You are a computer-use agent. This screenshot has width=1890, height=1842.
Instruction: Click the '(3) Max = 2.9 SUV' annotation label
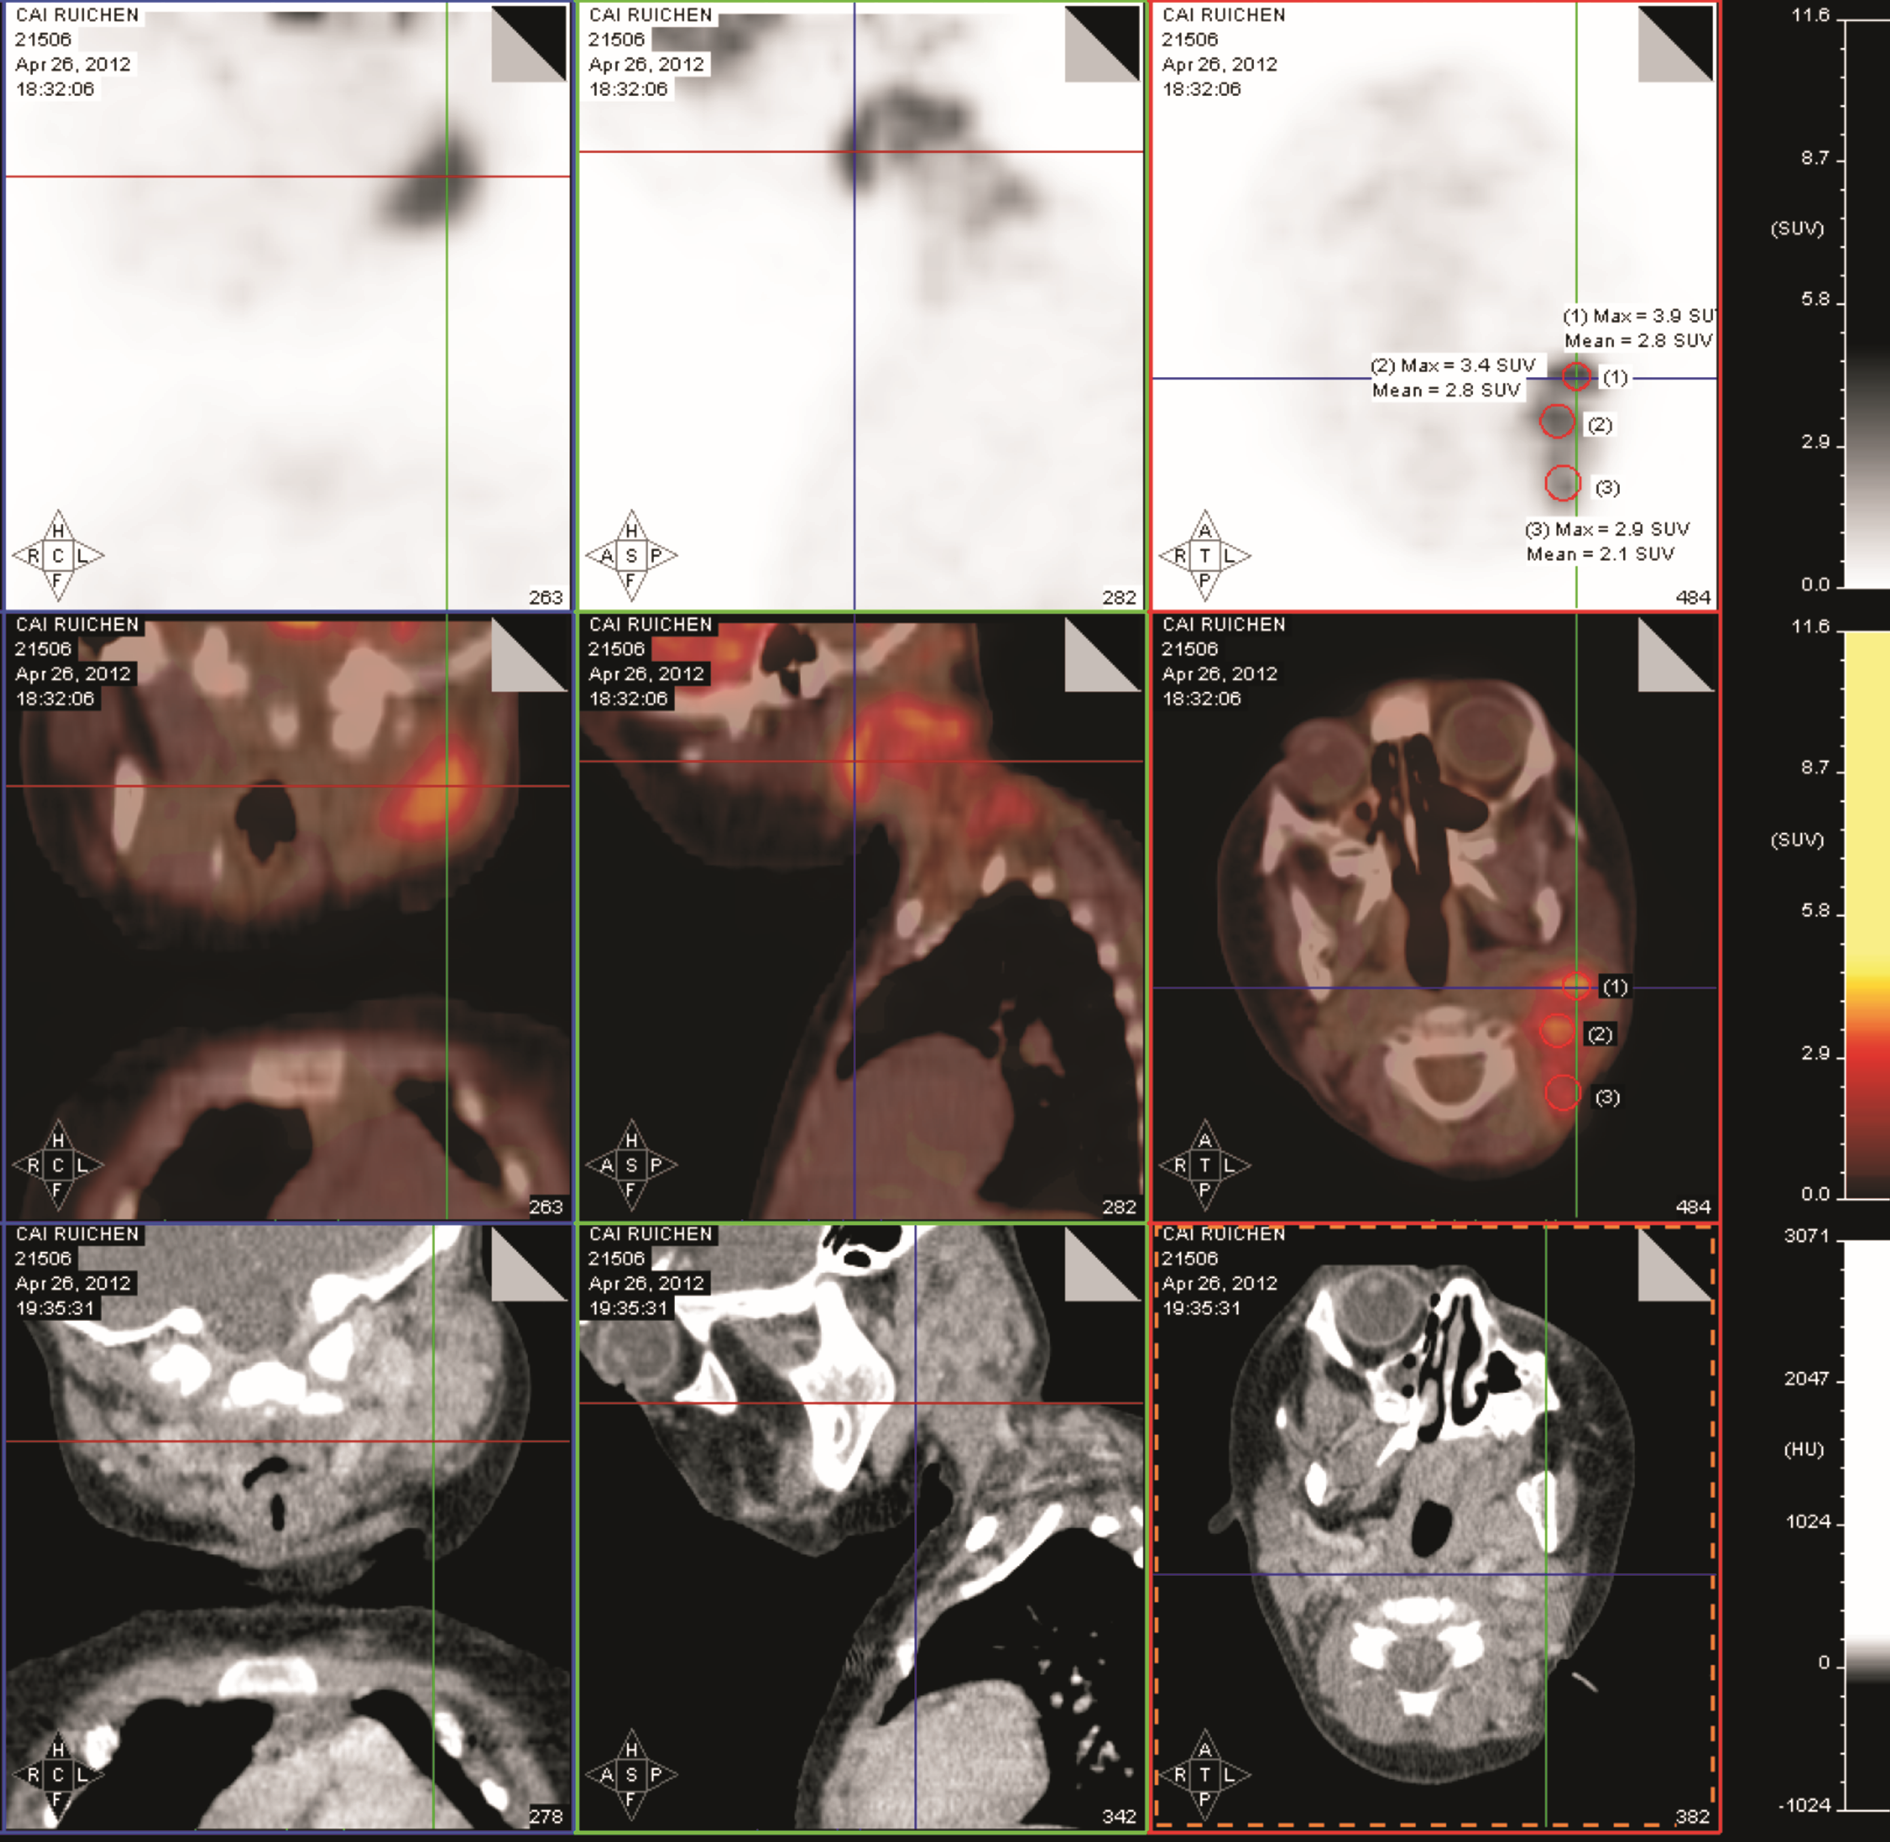pos(1606,529)
